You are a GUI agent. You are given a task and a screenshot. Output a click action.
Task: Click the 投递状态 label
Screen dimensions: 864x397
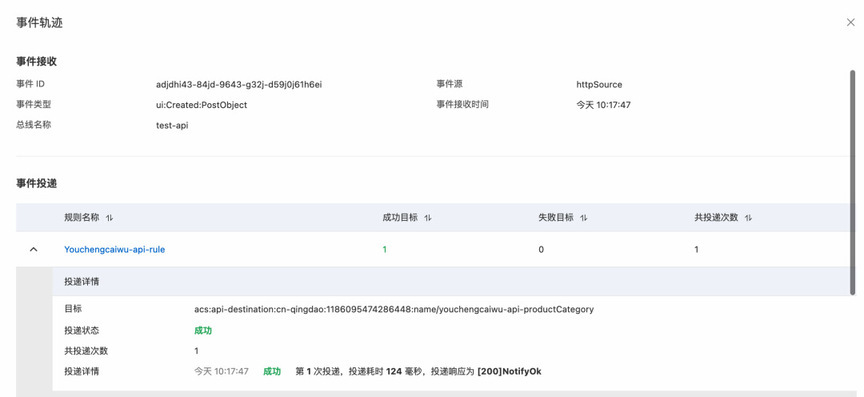82,330
